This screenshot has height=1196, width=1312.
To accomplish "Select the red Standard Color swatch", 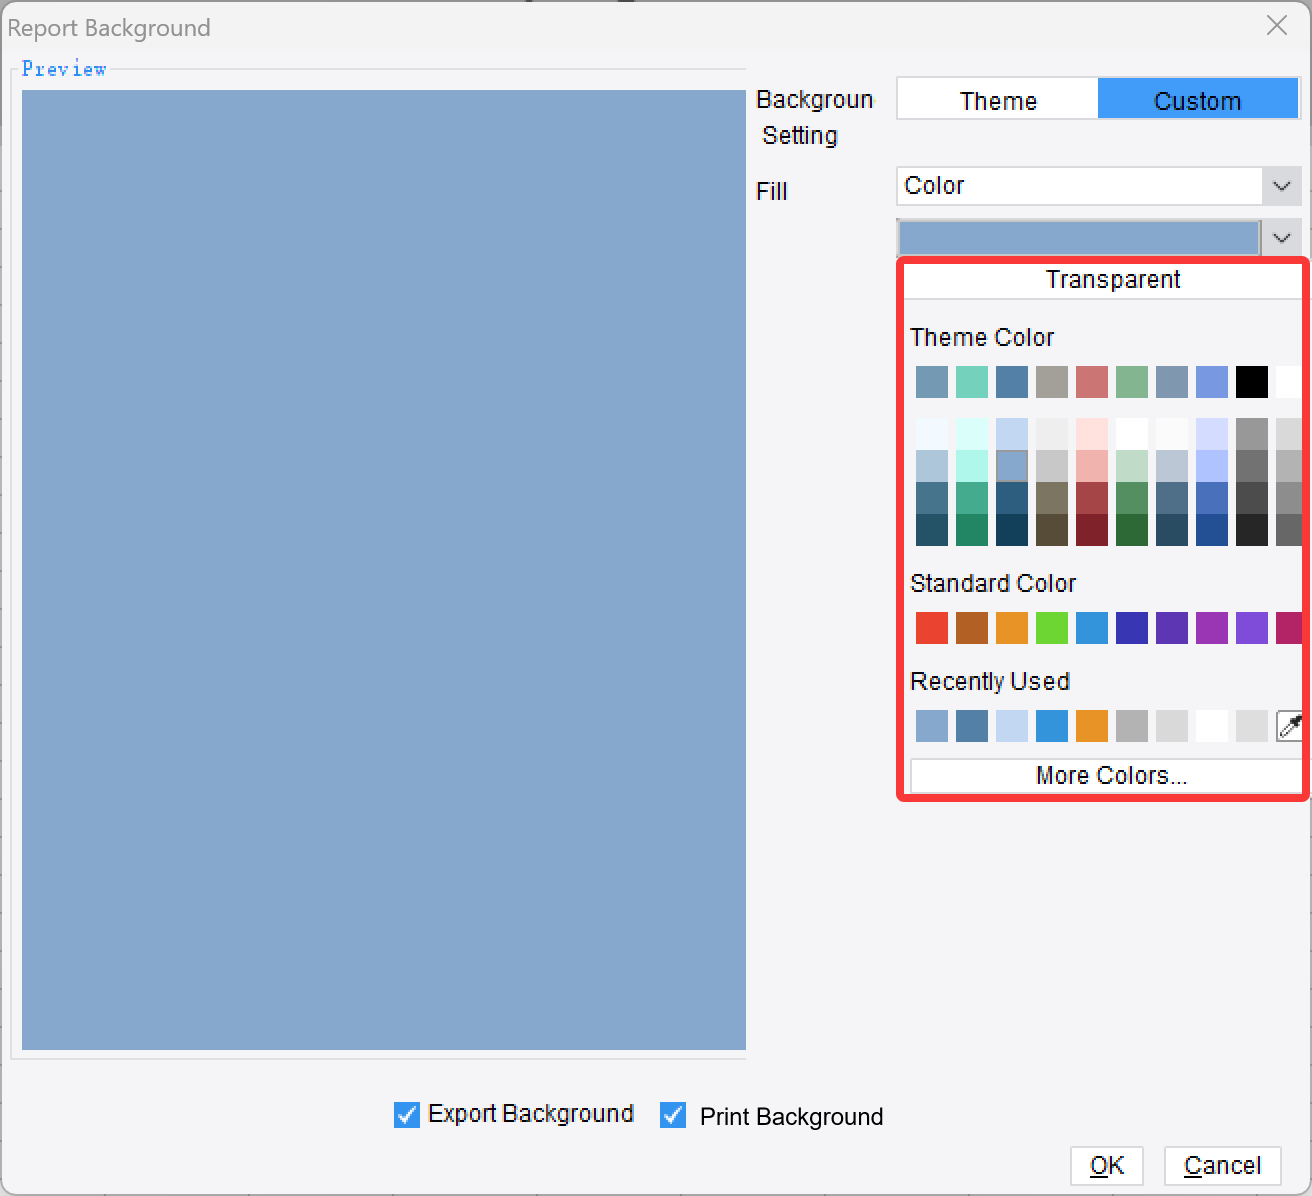I will [x=931, y=628].
